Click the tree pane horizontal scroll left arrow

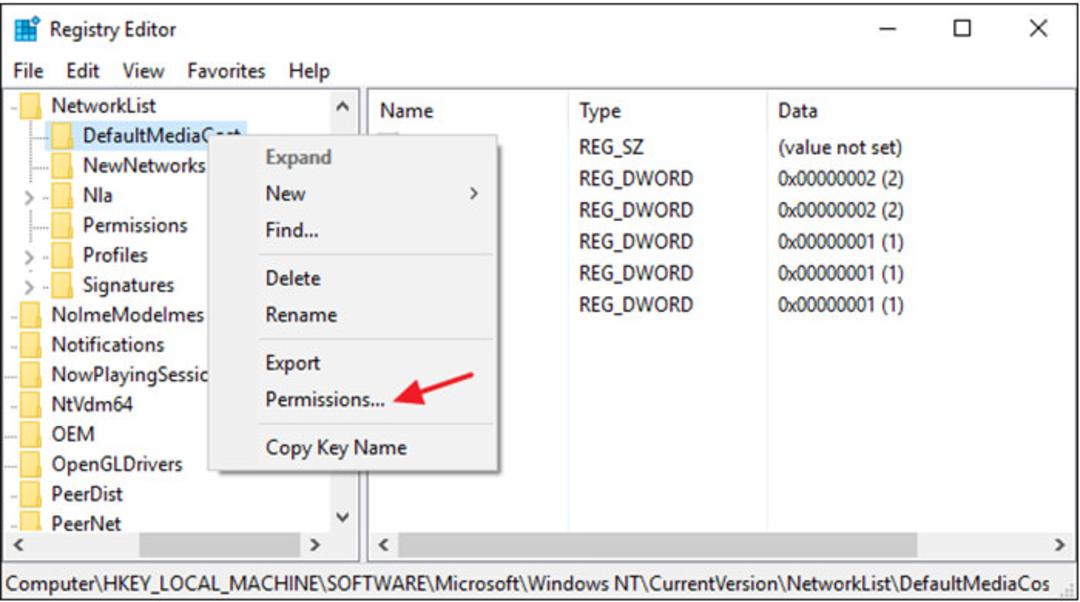pyautogui.click(x=19, y=545)
